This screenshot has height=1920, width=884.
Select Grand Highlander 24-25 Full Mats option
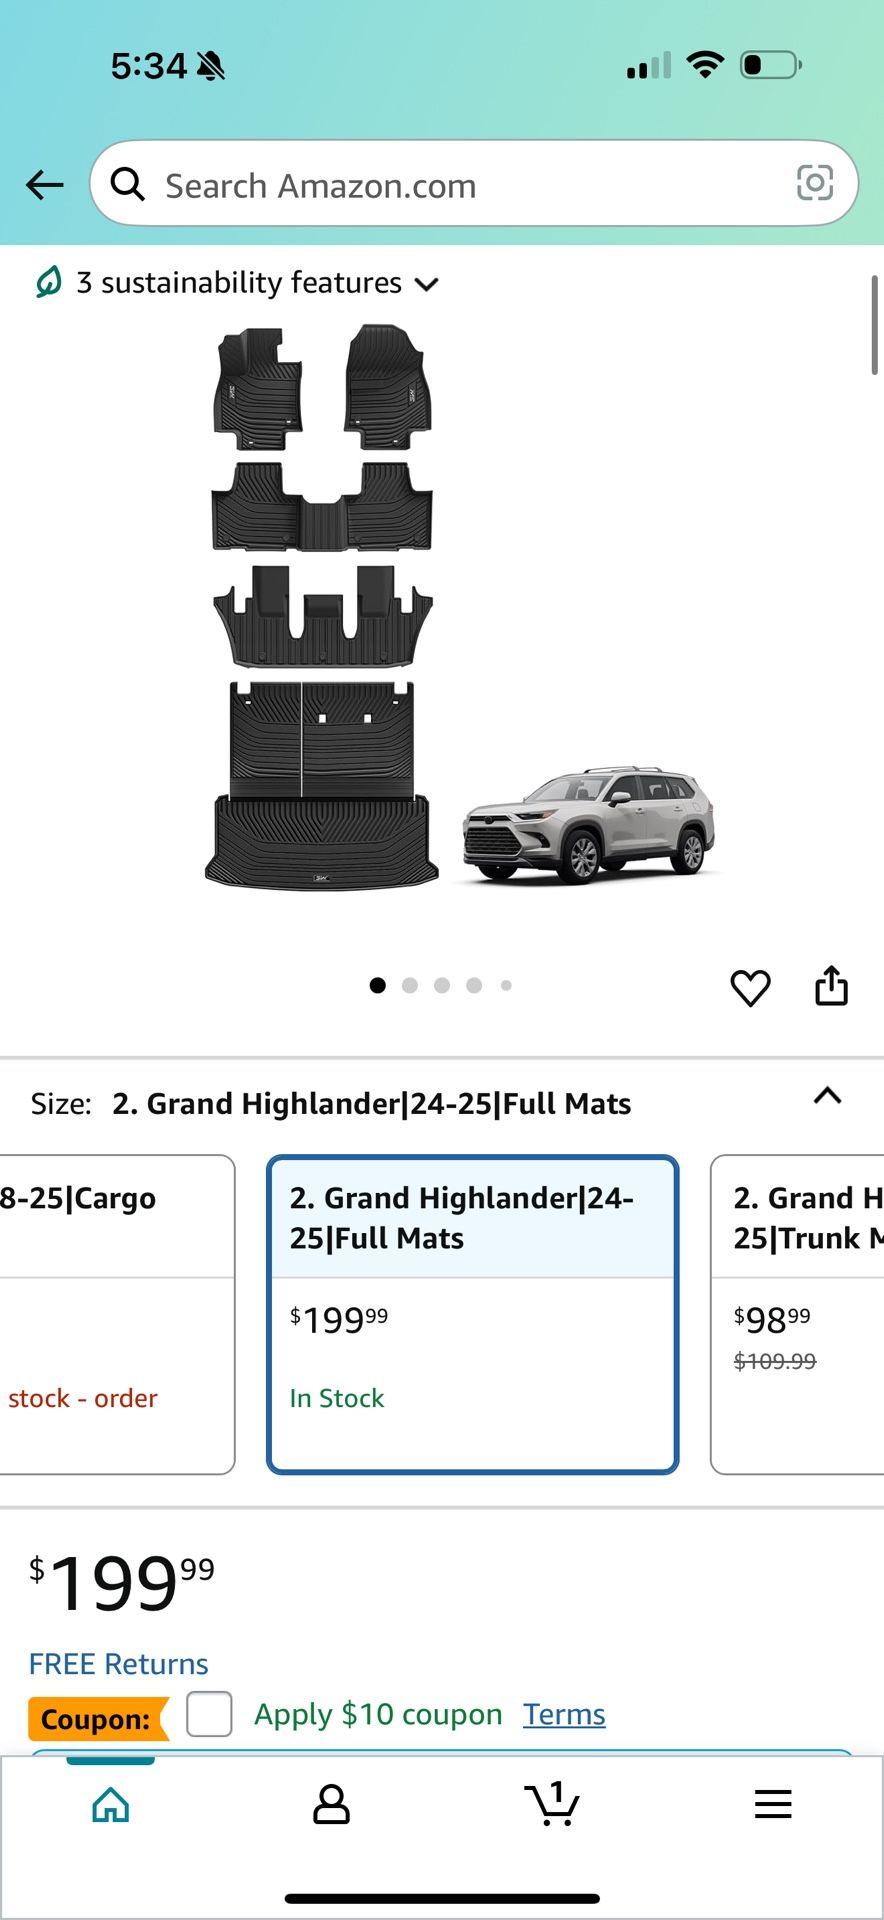(473, 1314)
